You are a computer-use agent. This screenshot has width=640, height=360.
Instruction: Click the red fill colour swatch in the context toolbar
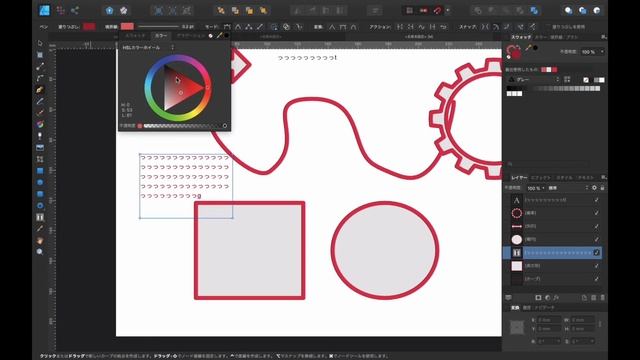point(89,27)
